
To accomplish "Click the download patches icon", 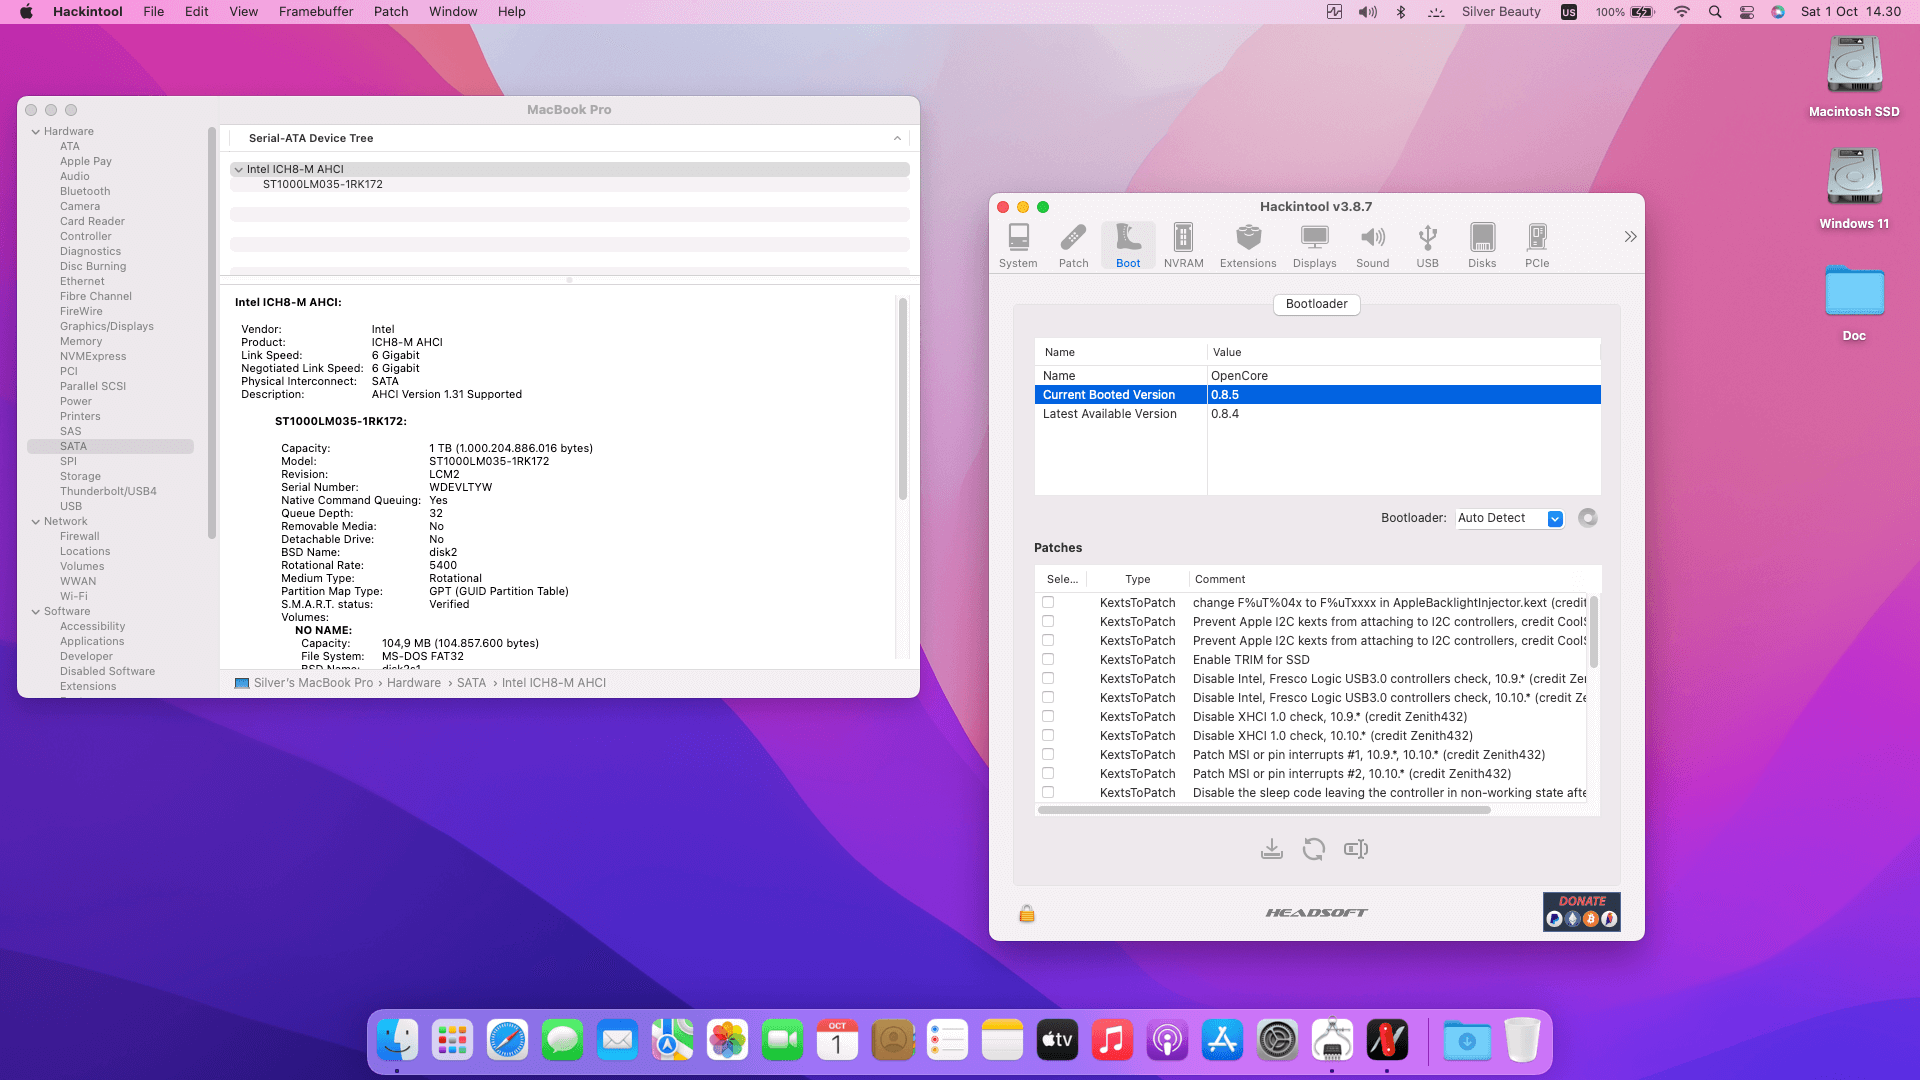I will [1271, 849].
